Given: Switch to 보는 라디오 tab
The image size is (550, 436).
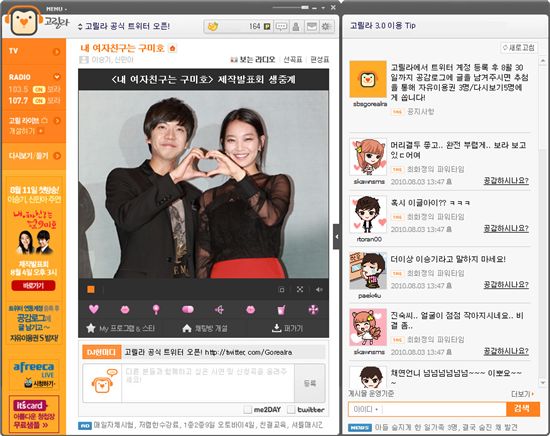Looking at the screenshot, I should point(253,60).
